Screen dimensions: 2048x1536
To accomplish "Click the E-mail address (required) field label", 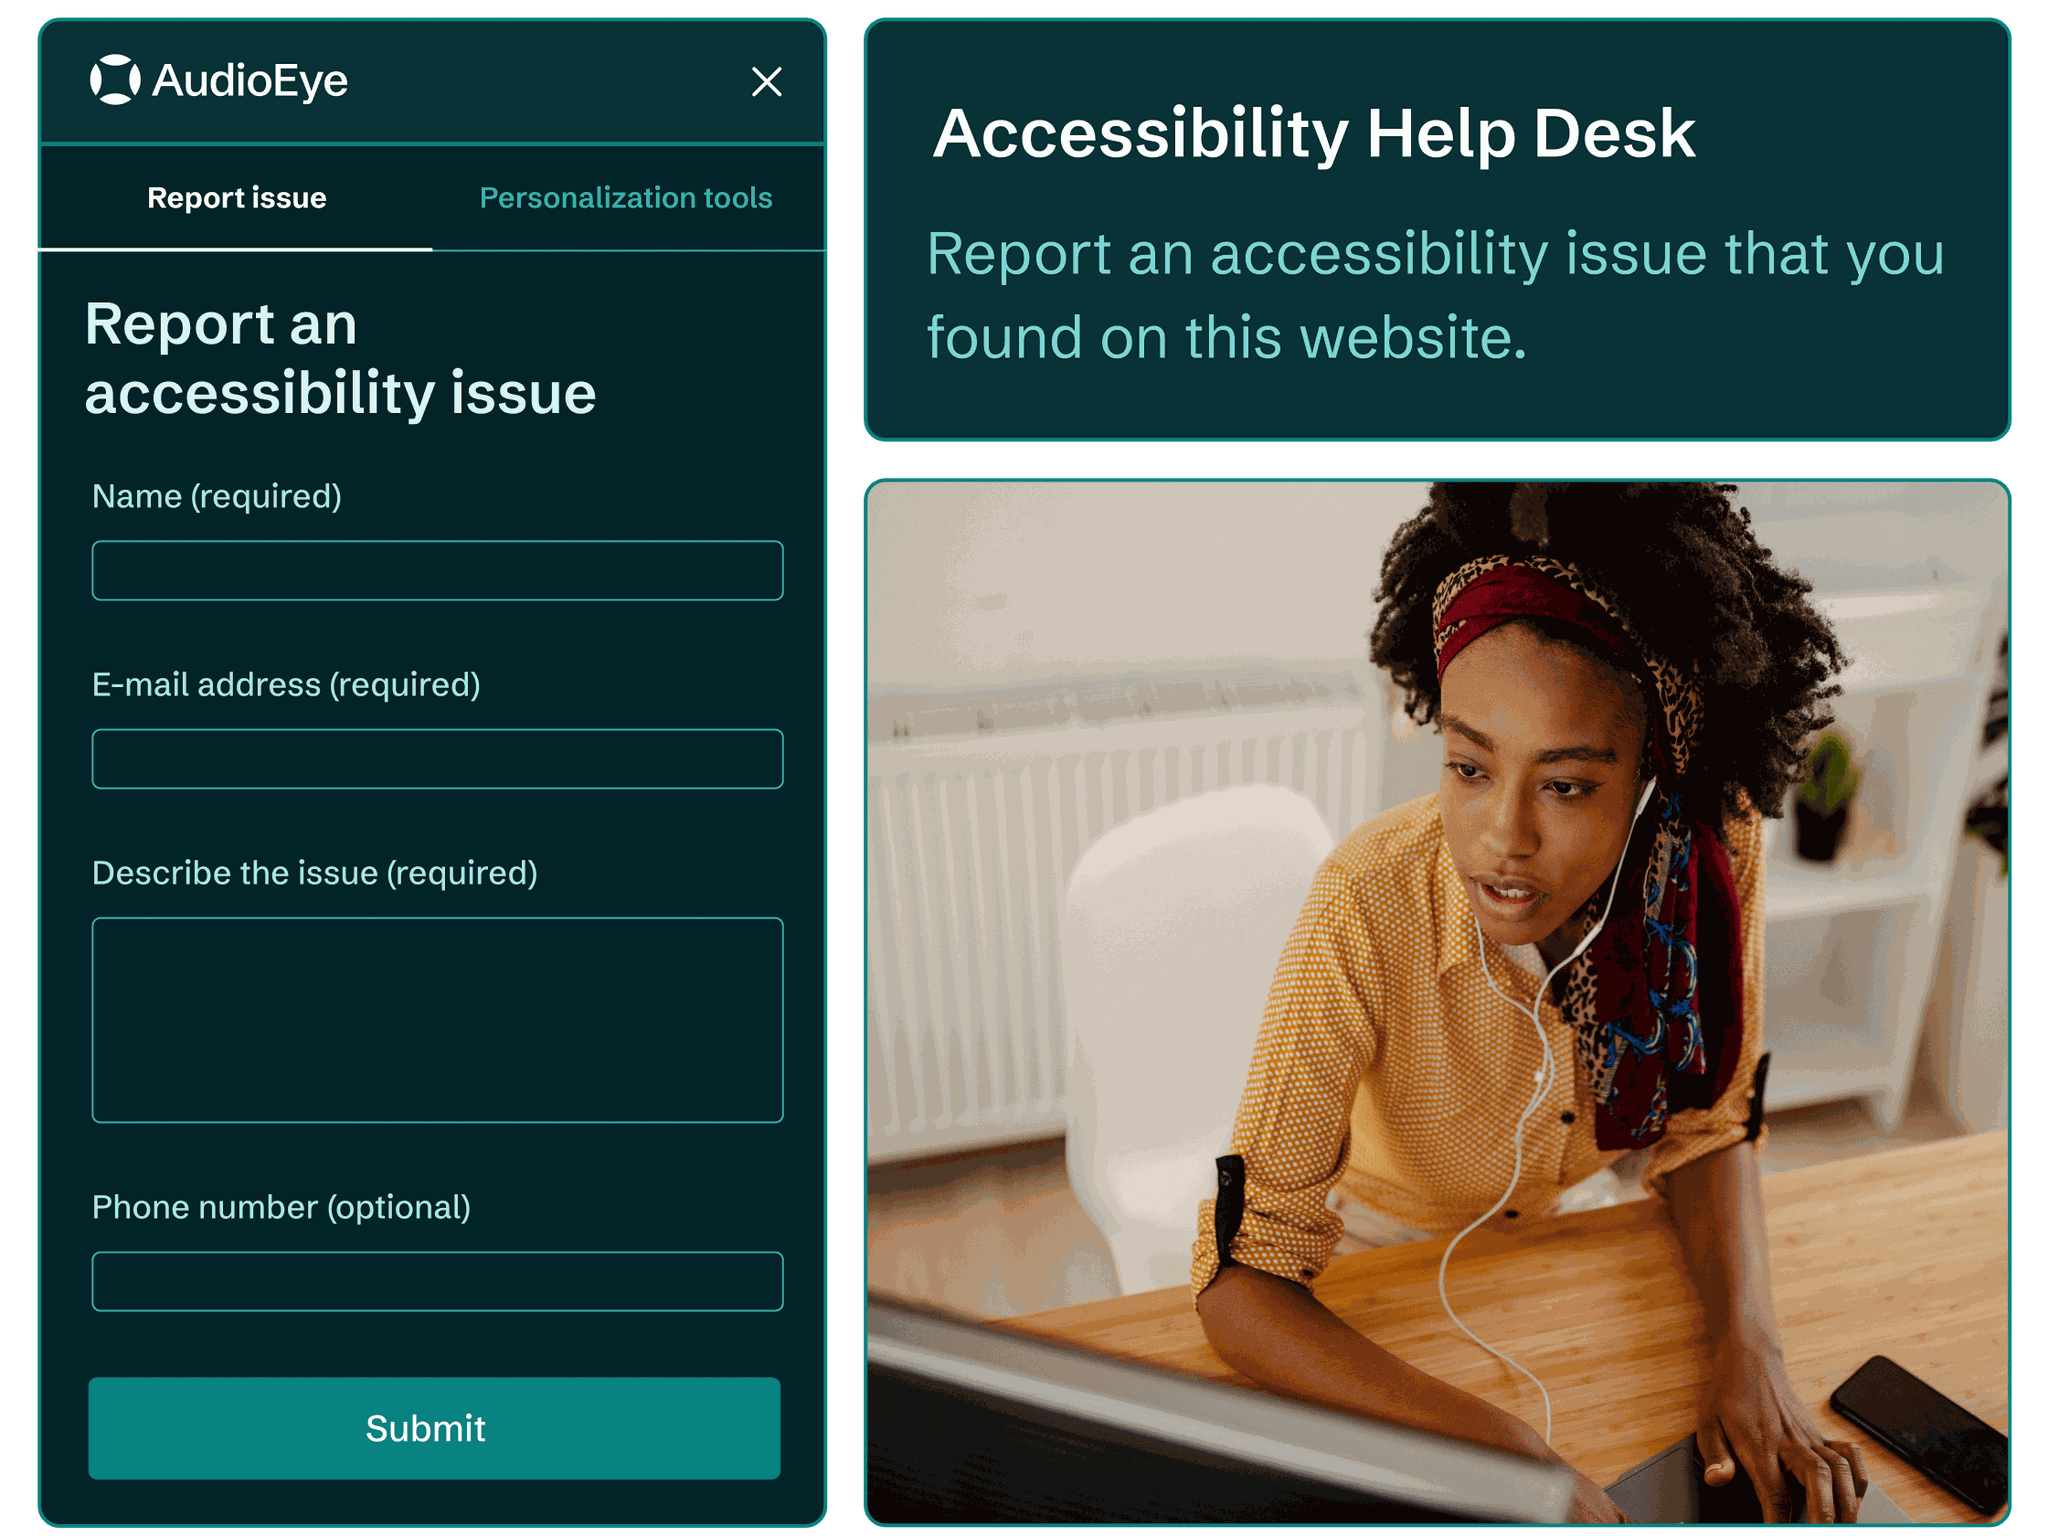I will [x=285, y=684].
